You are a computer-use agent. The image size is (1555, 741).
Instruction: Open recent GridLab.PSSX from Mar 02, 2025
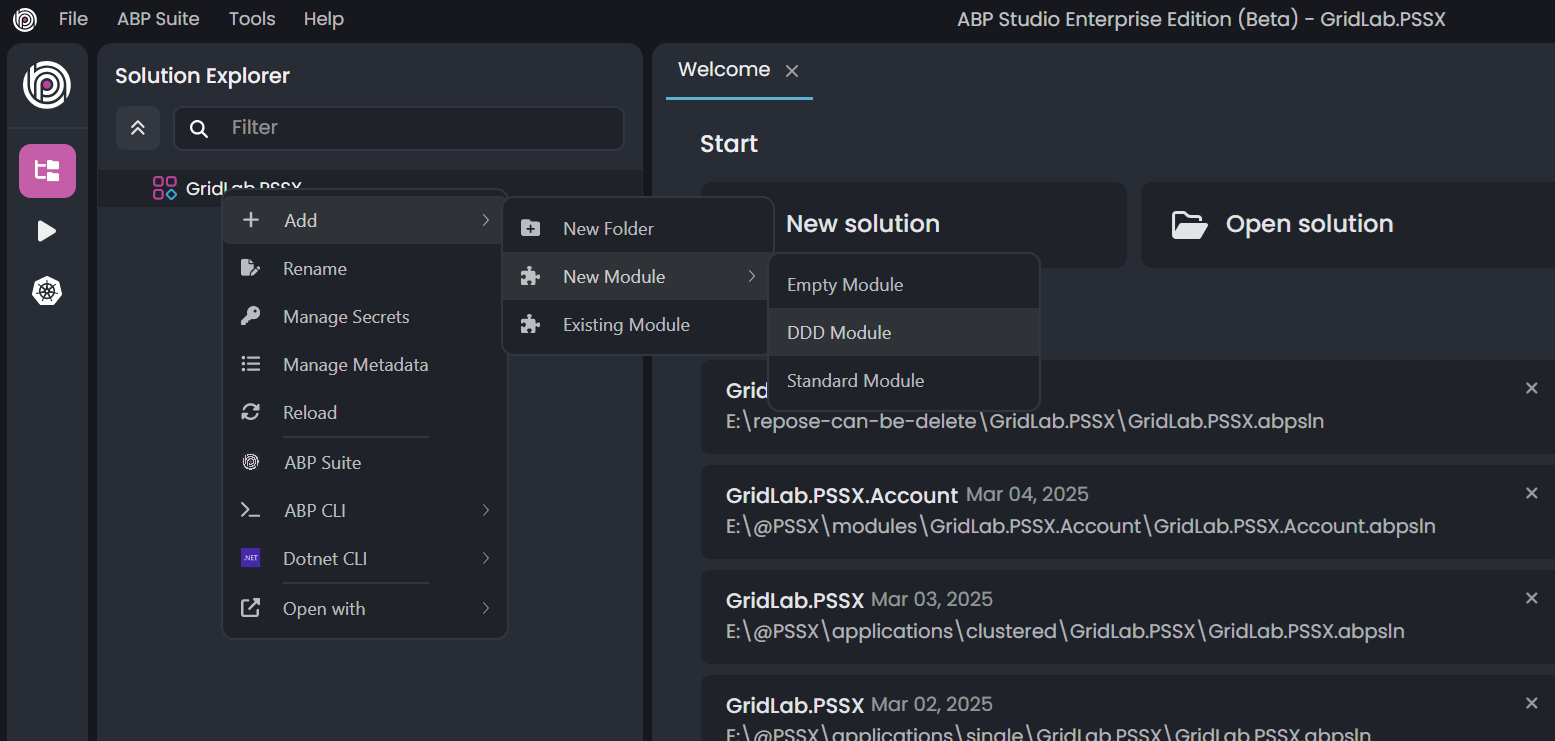(x=1128, y=708)
